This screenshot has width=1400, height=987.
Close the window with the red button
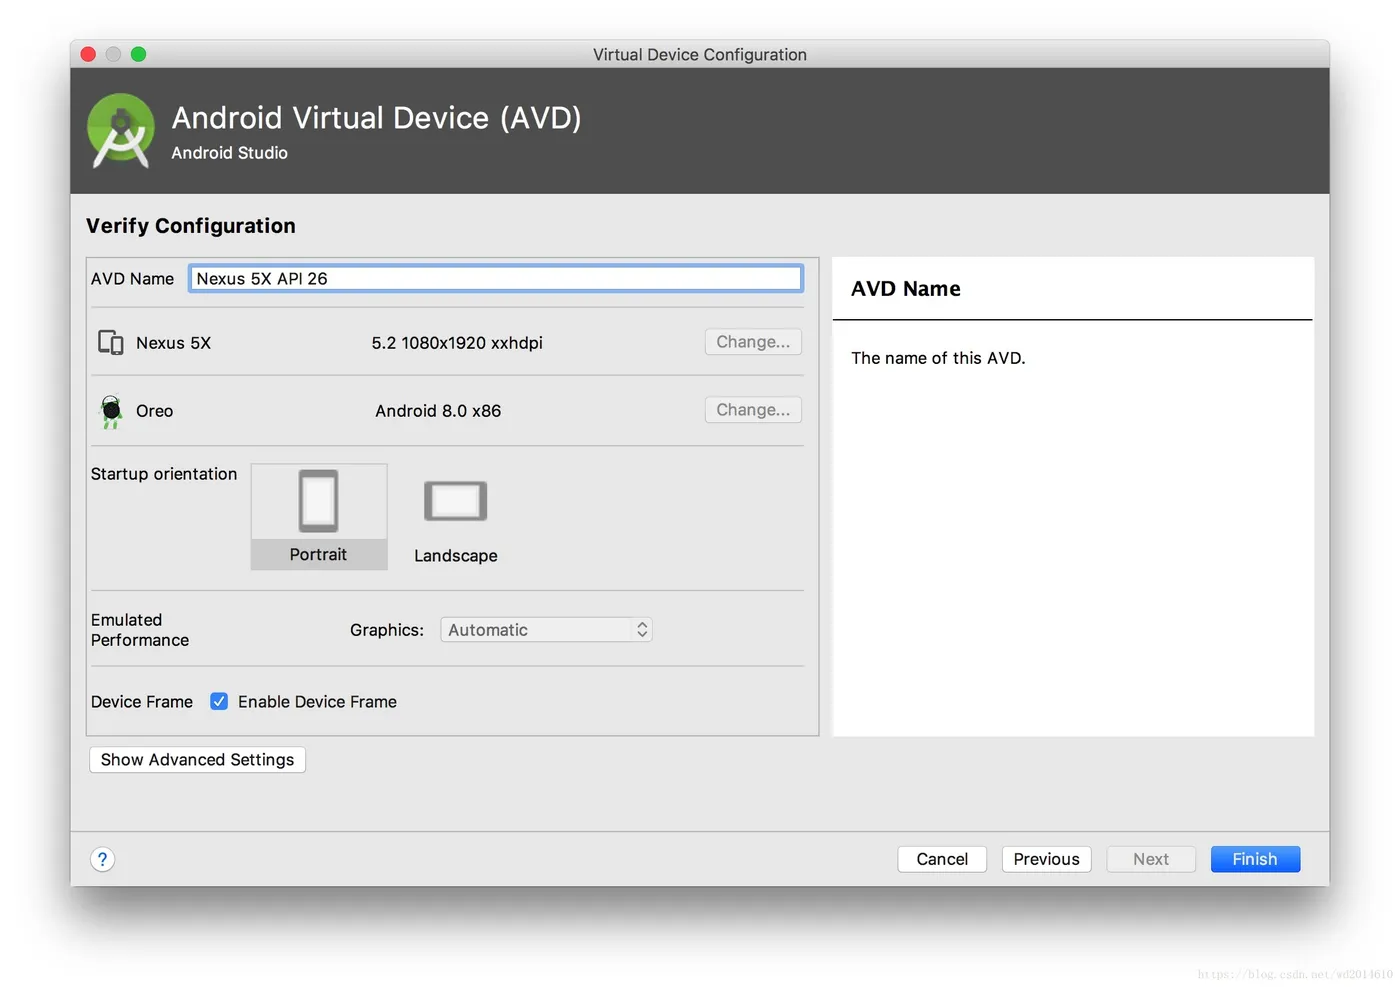point(88,54)
